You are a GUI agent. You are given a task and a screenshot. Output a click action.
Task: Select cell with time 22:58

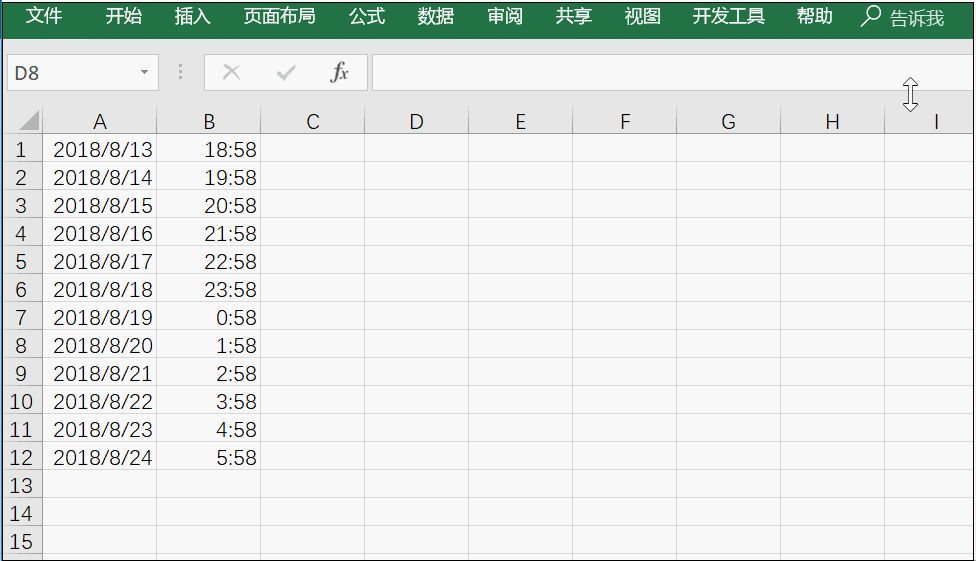[209, 261]
